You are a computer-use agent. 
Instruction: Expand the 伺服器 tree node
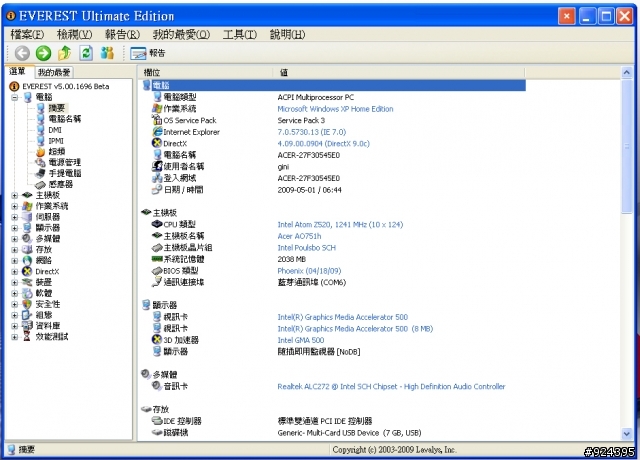point(15,217)
